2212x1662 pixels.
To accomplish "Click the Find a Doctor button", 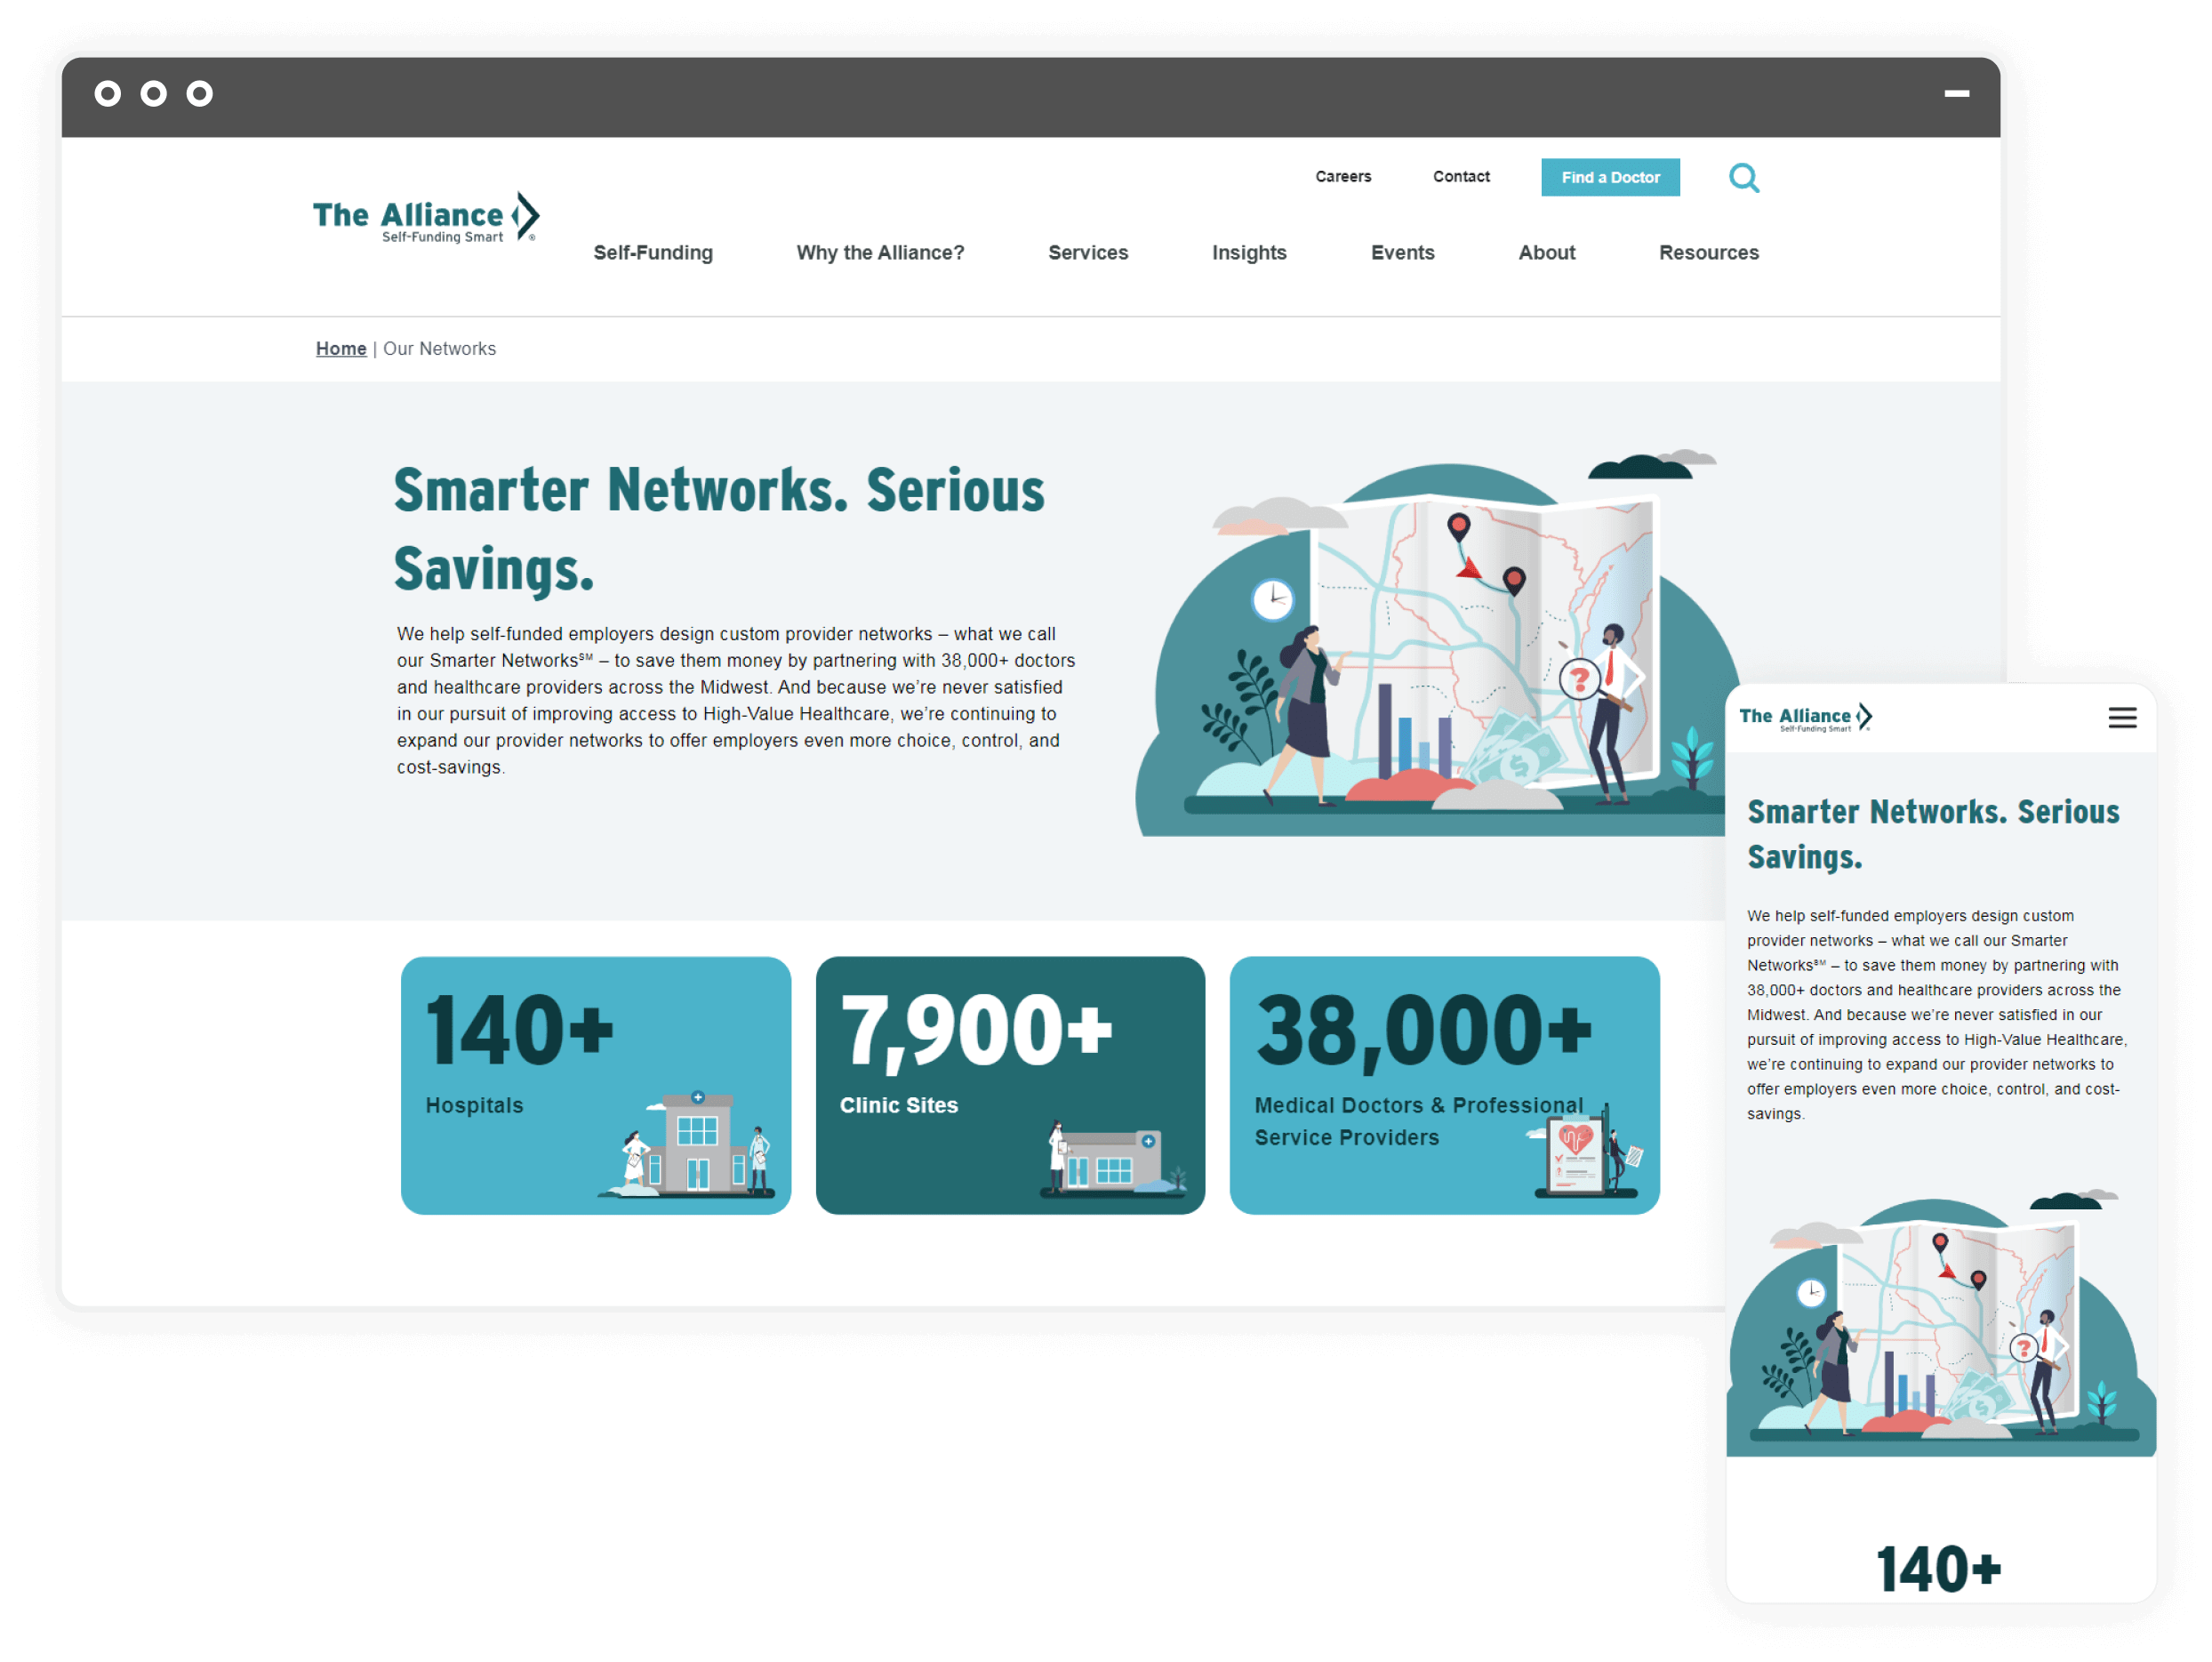I will pyautogui.click(x=1608, y=176).
